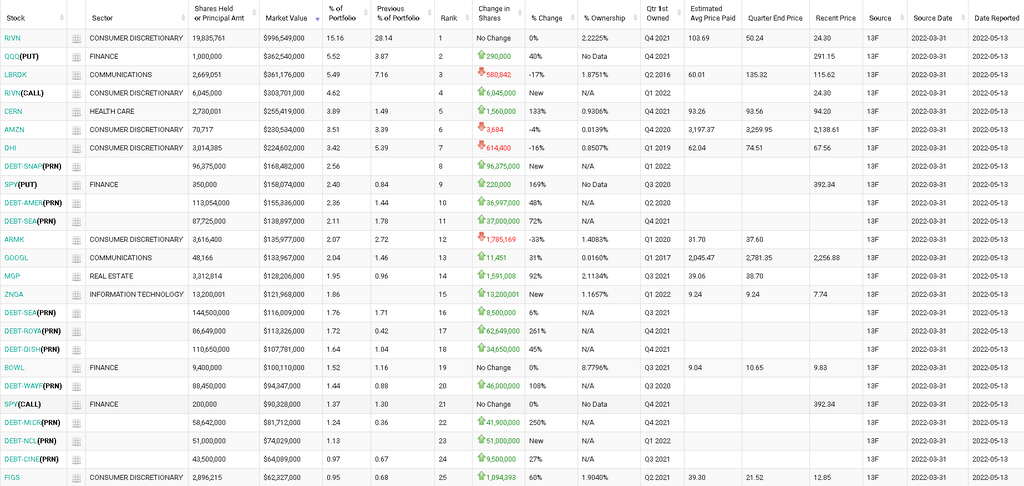Select the 8.7796% ownership cell
1024x486 pixels.
click(608, 368)
